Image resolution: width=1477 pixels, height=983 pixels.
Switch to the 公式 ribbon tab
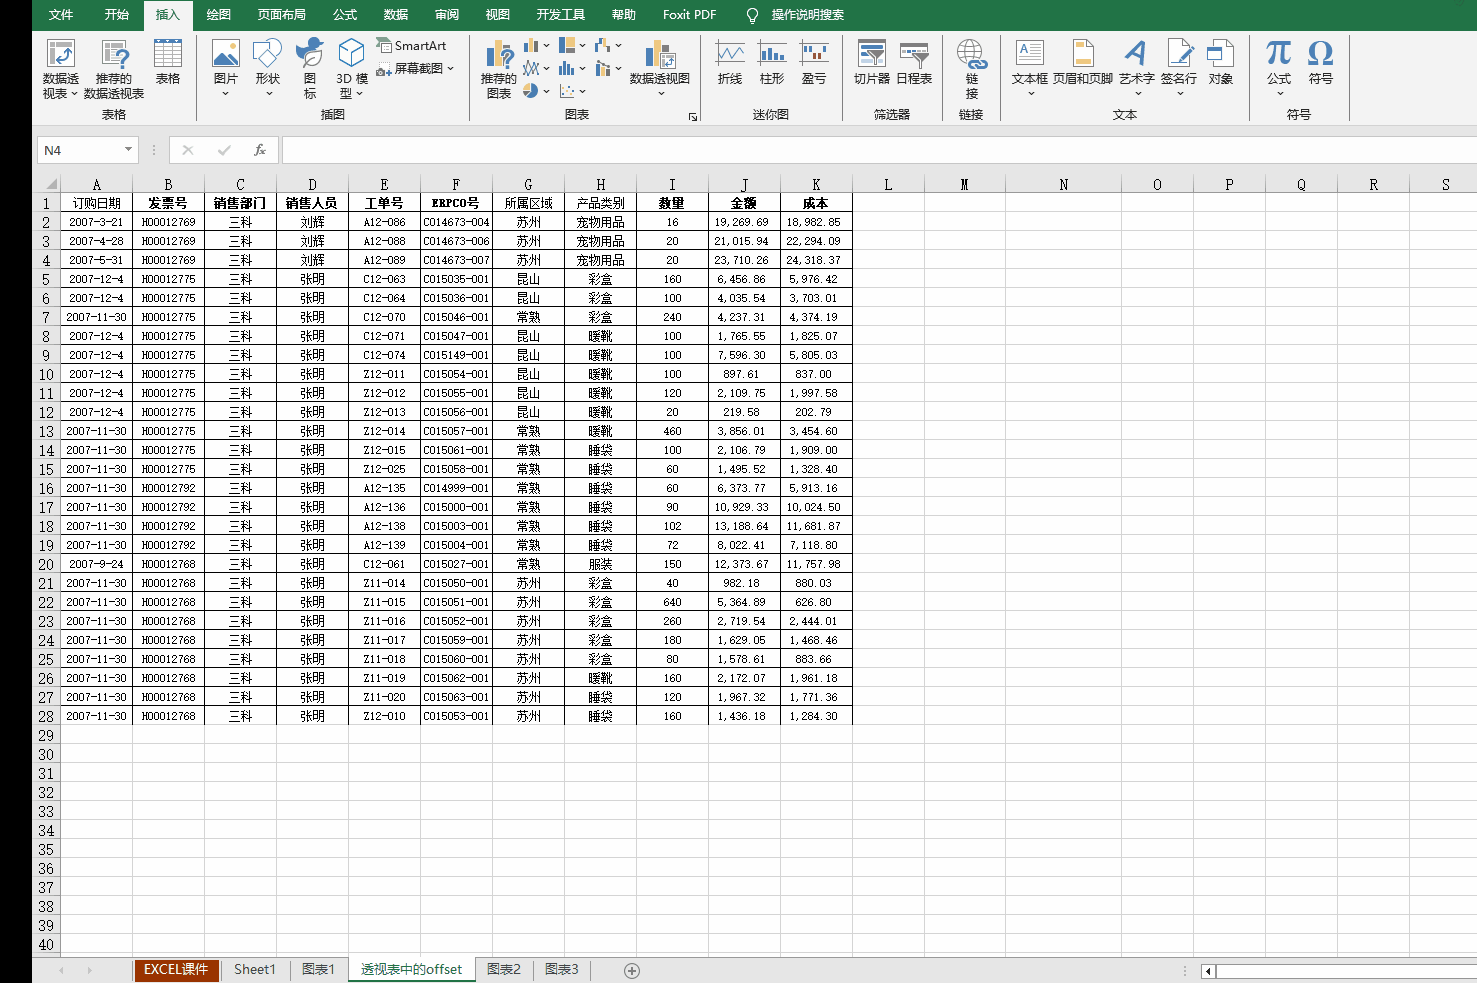pyautogui.click(x=345, y=15)
